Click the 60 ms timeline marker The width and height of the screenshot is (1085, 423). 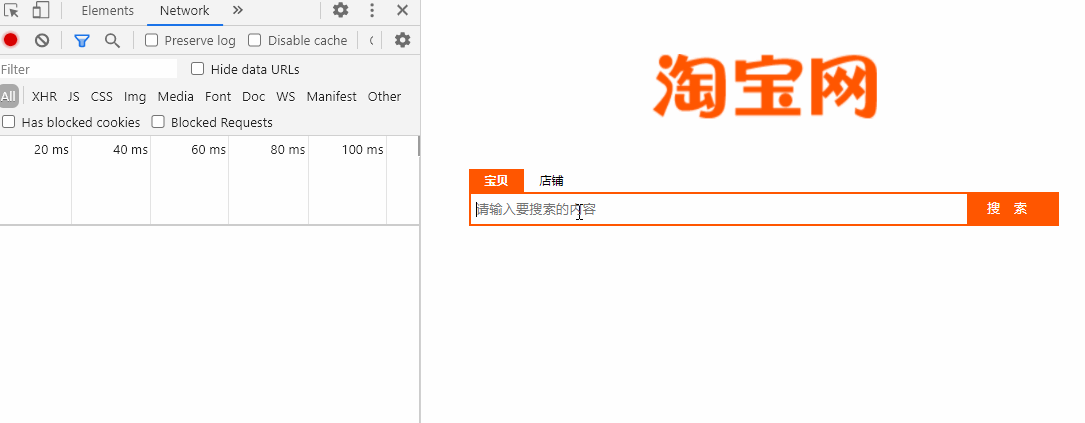tap(208, 150)
